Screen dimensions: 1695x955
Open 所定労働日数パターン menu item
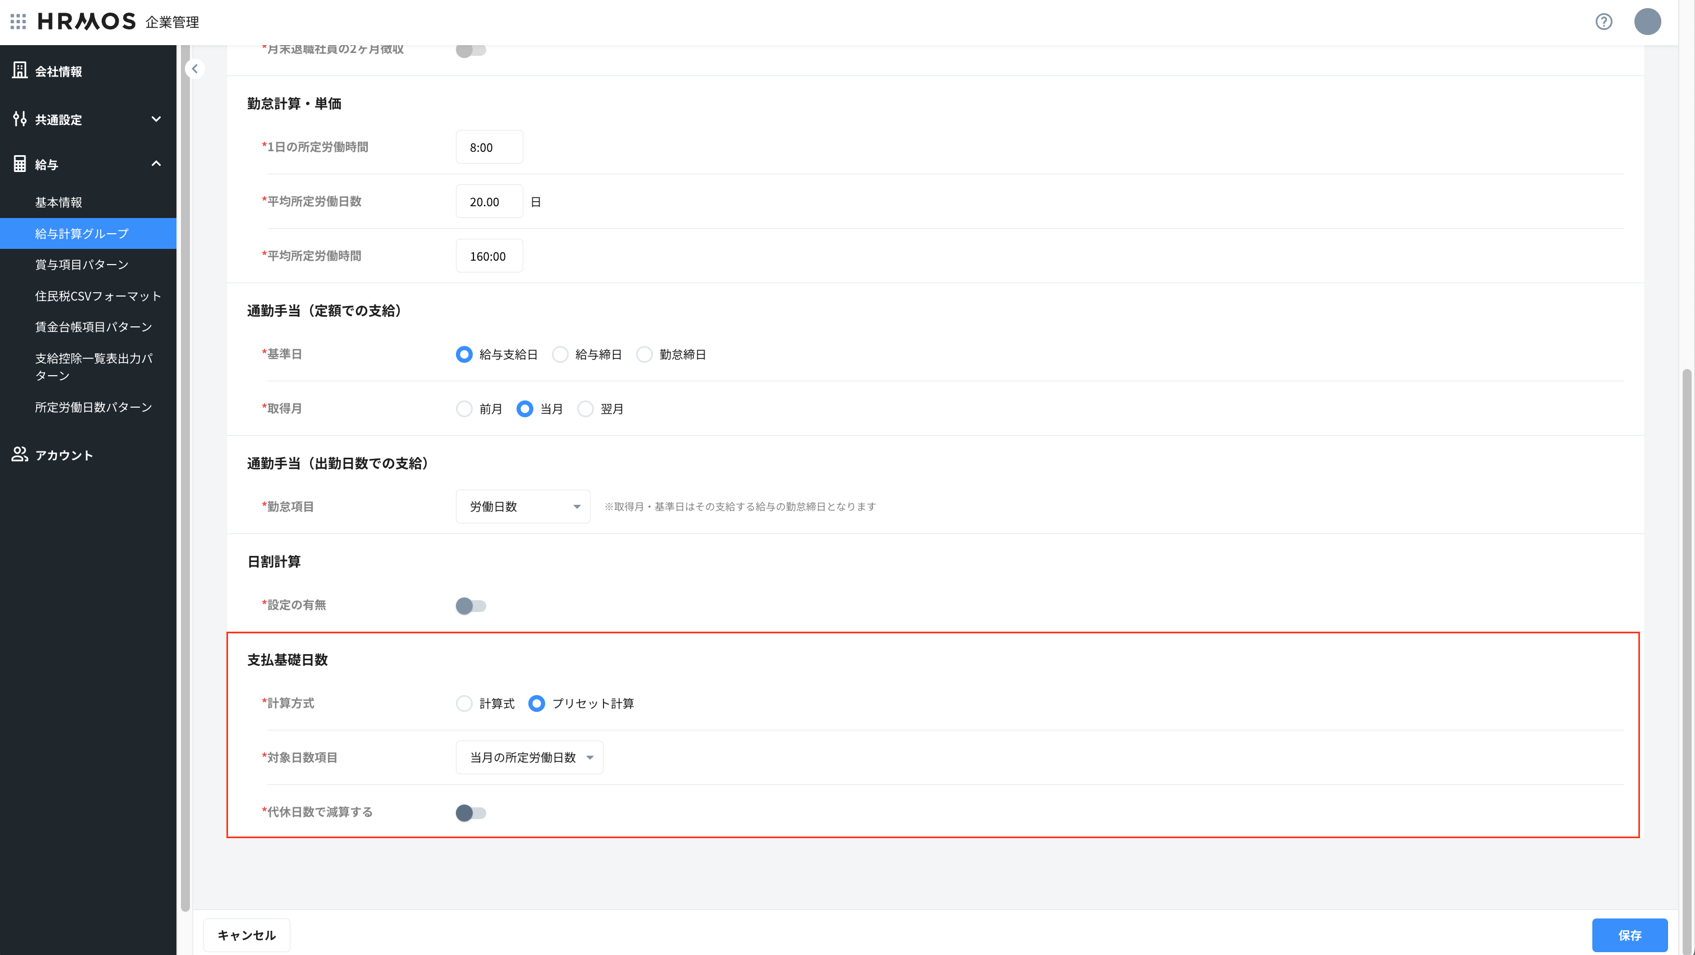93,407
